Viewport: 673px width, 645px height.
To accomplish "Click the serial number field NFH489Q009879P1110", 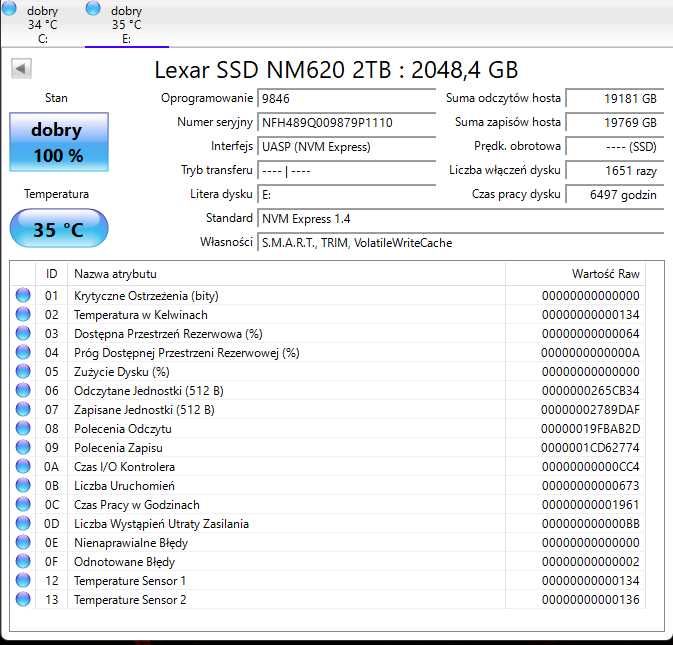I will coord(346,122).
